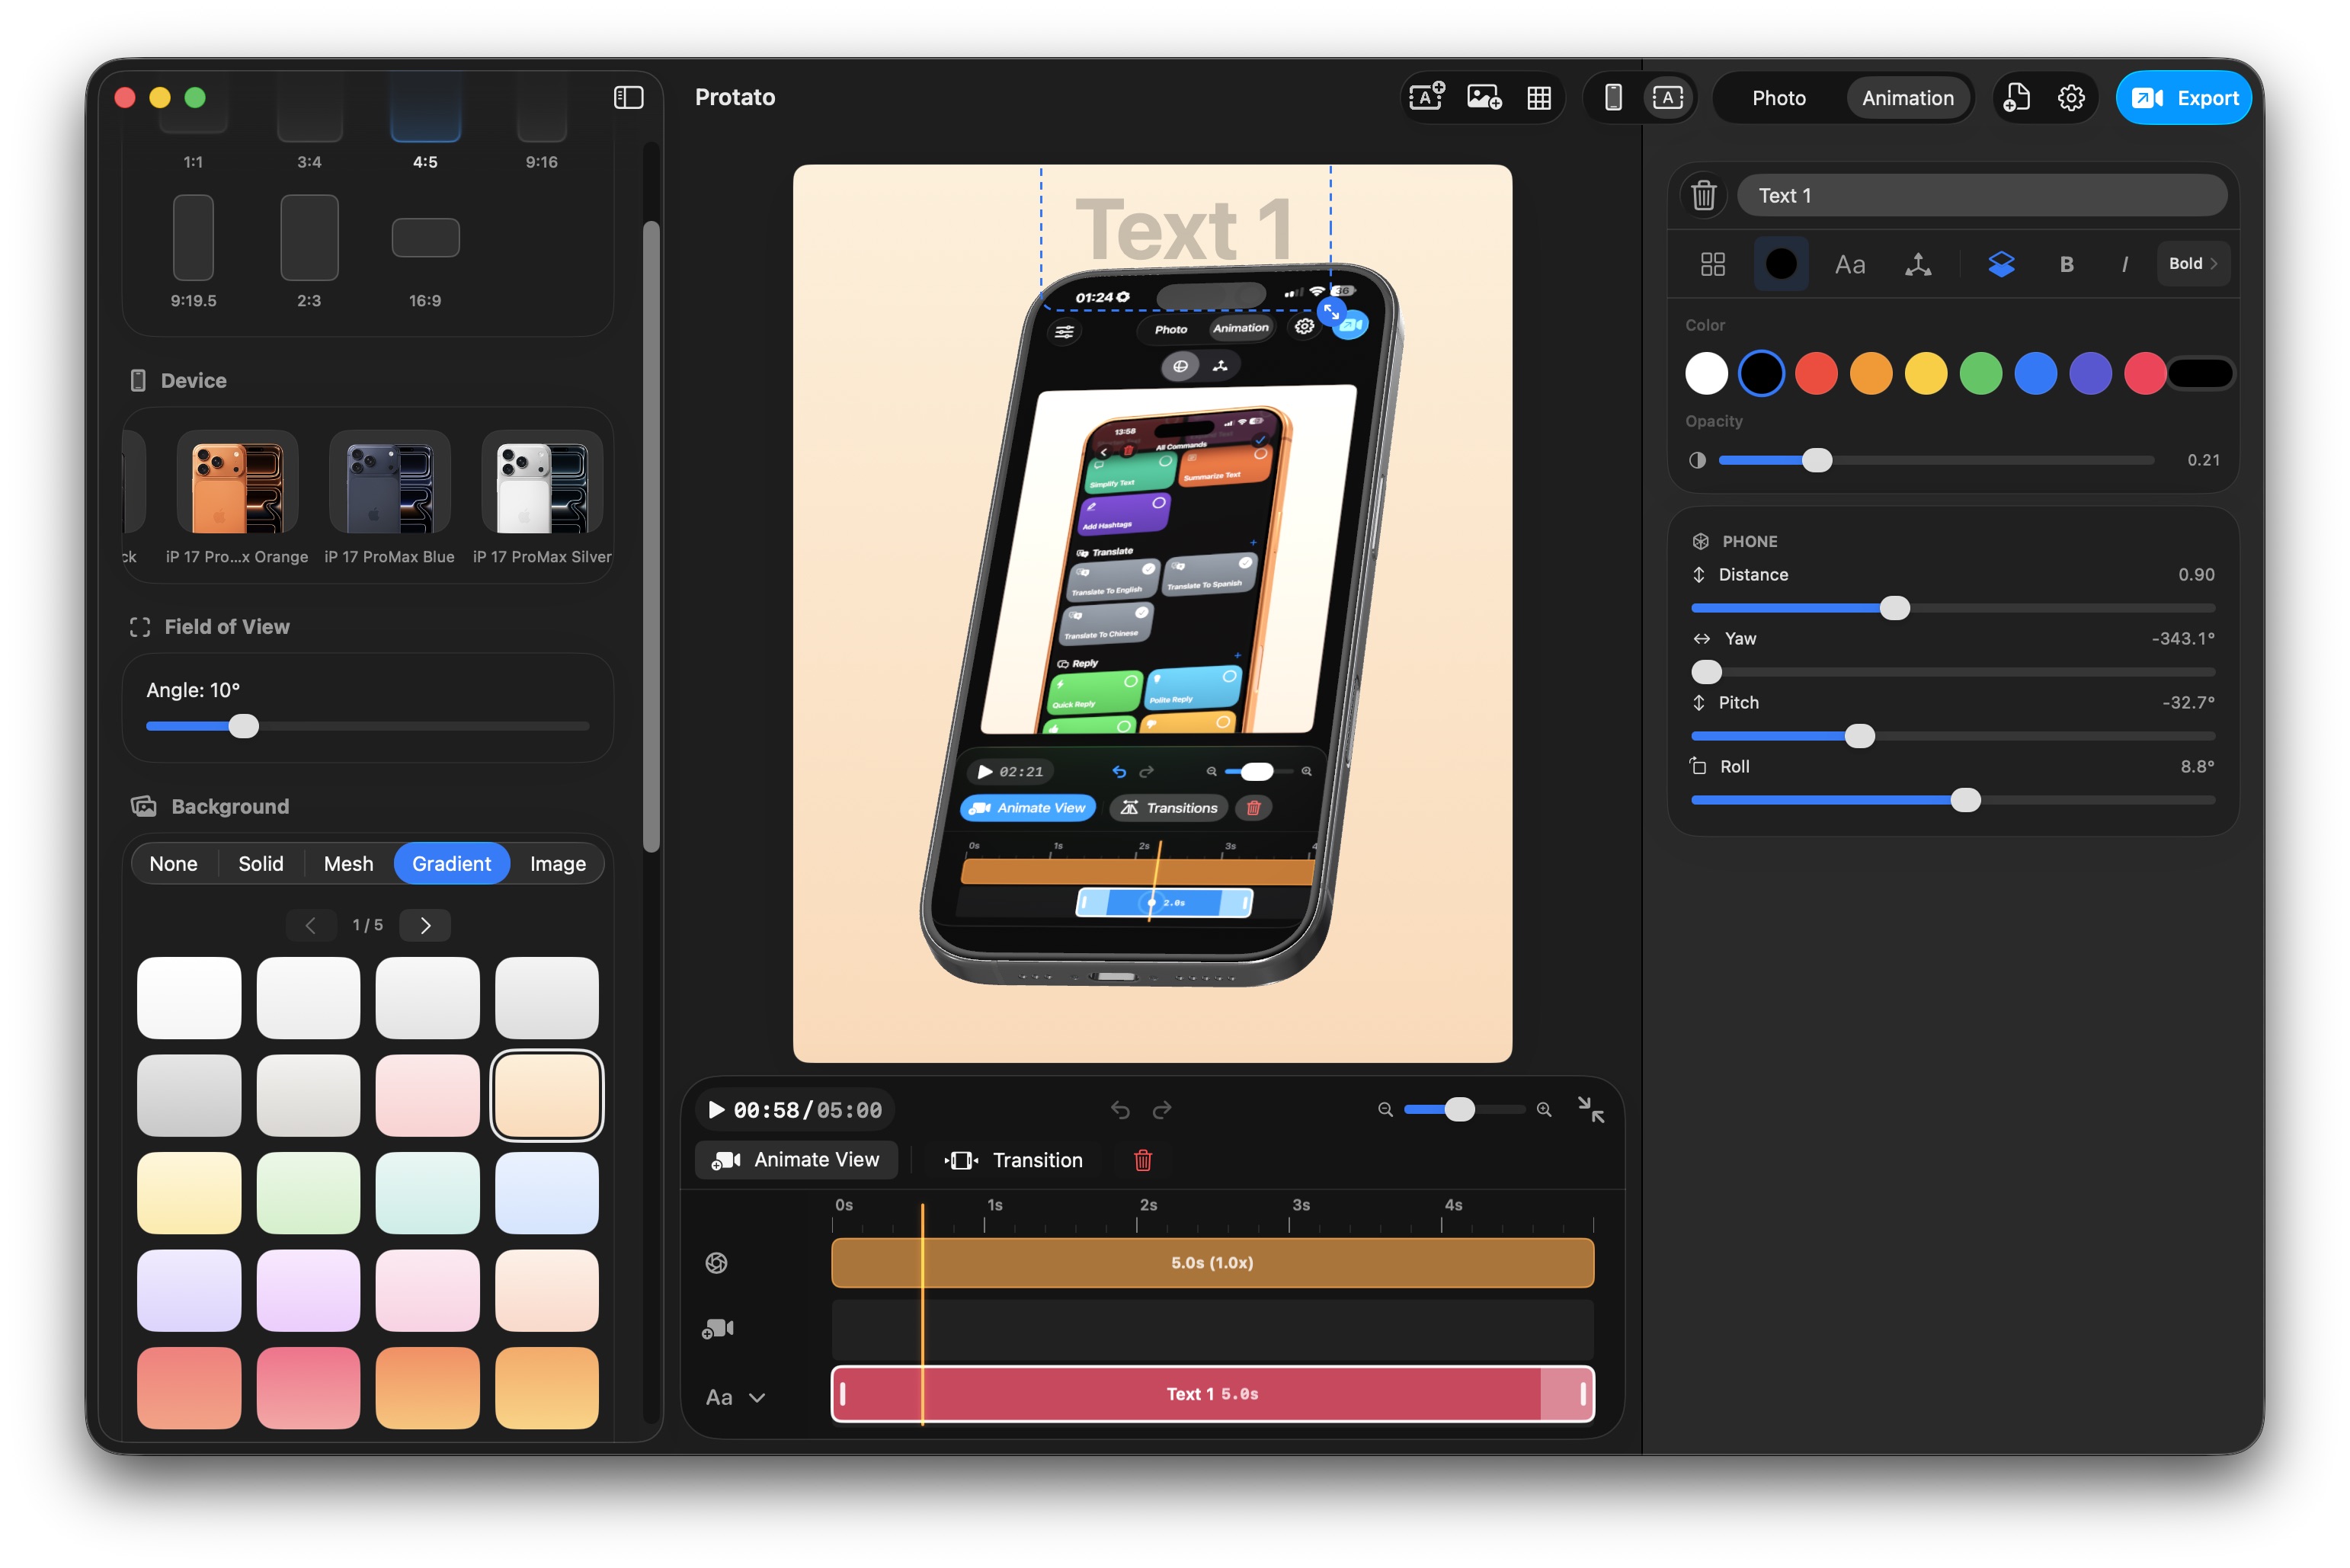Select the 5.0s (1.0x) orange clip
The image size is (2350, 1568).
click(x=1212, y=1263)
